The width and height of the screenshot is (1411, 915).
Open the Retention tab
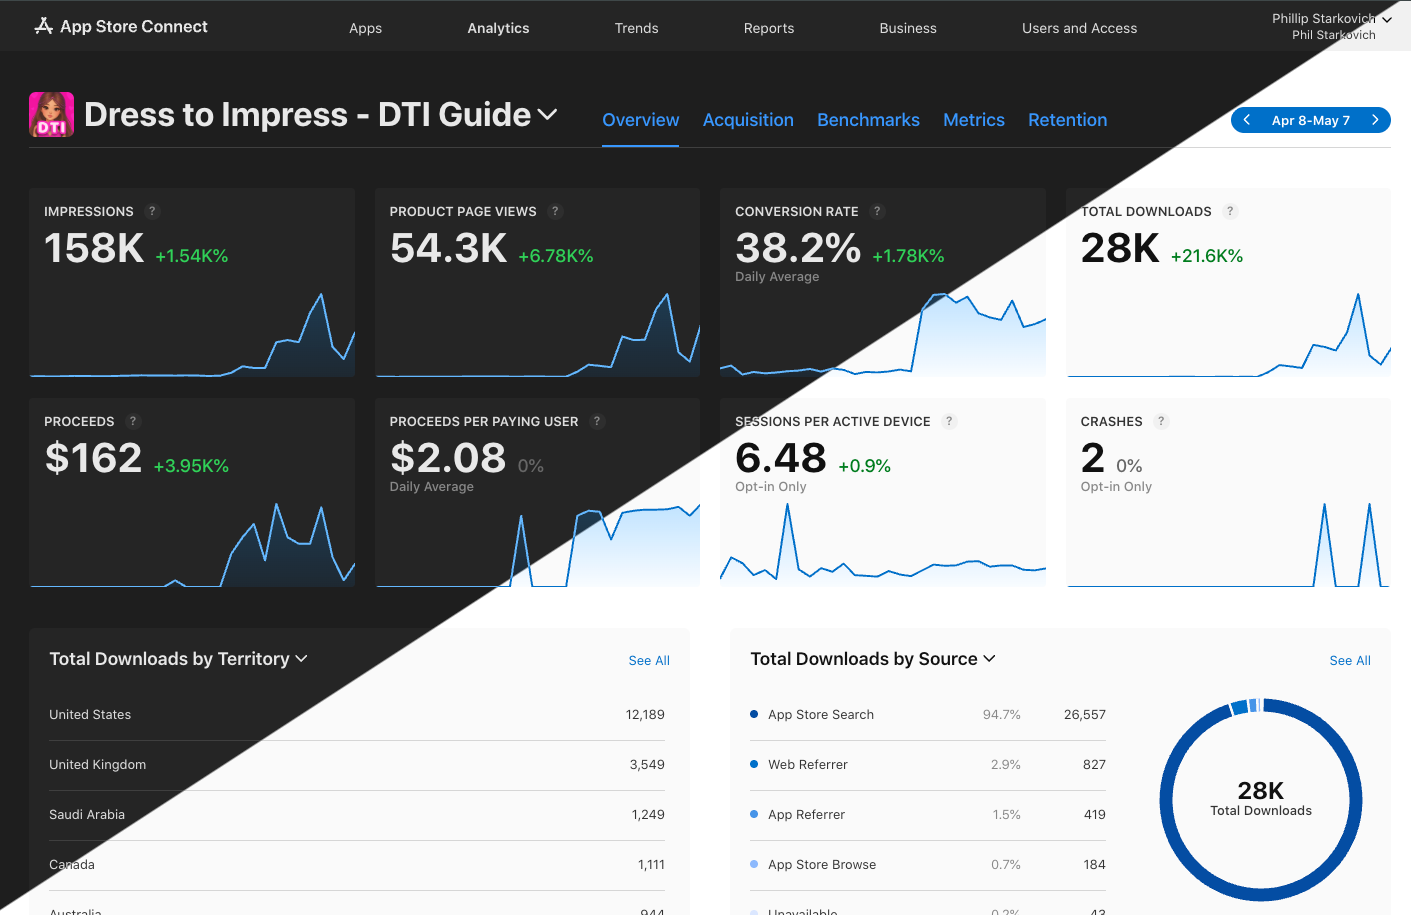click(1067, 119)
